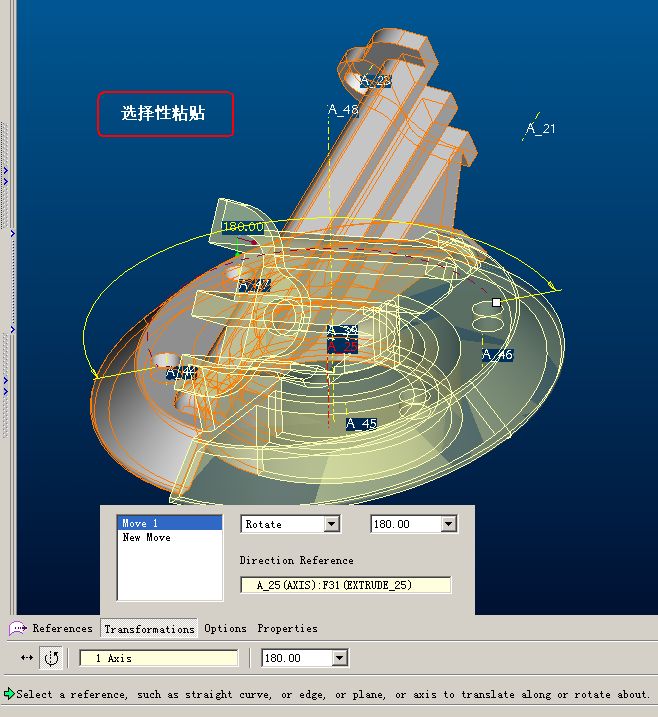658x717 pixels.
Task: Select New Move in the list
Action: pyautogui.click(x=146, y=538)
